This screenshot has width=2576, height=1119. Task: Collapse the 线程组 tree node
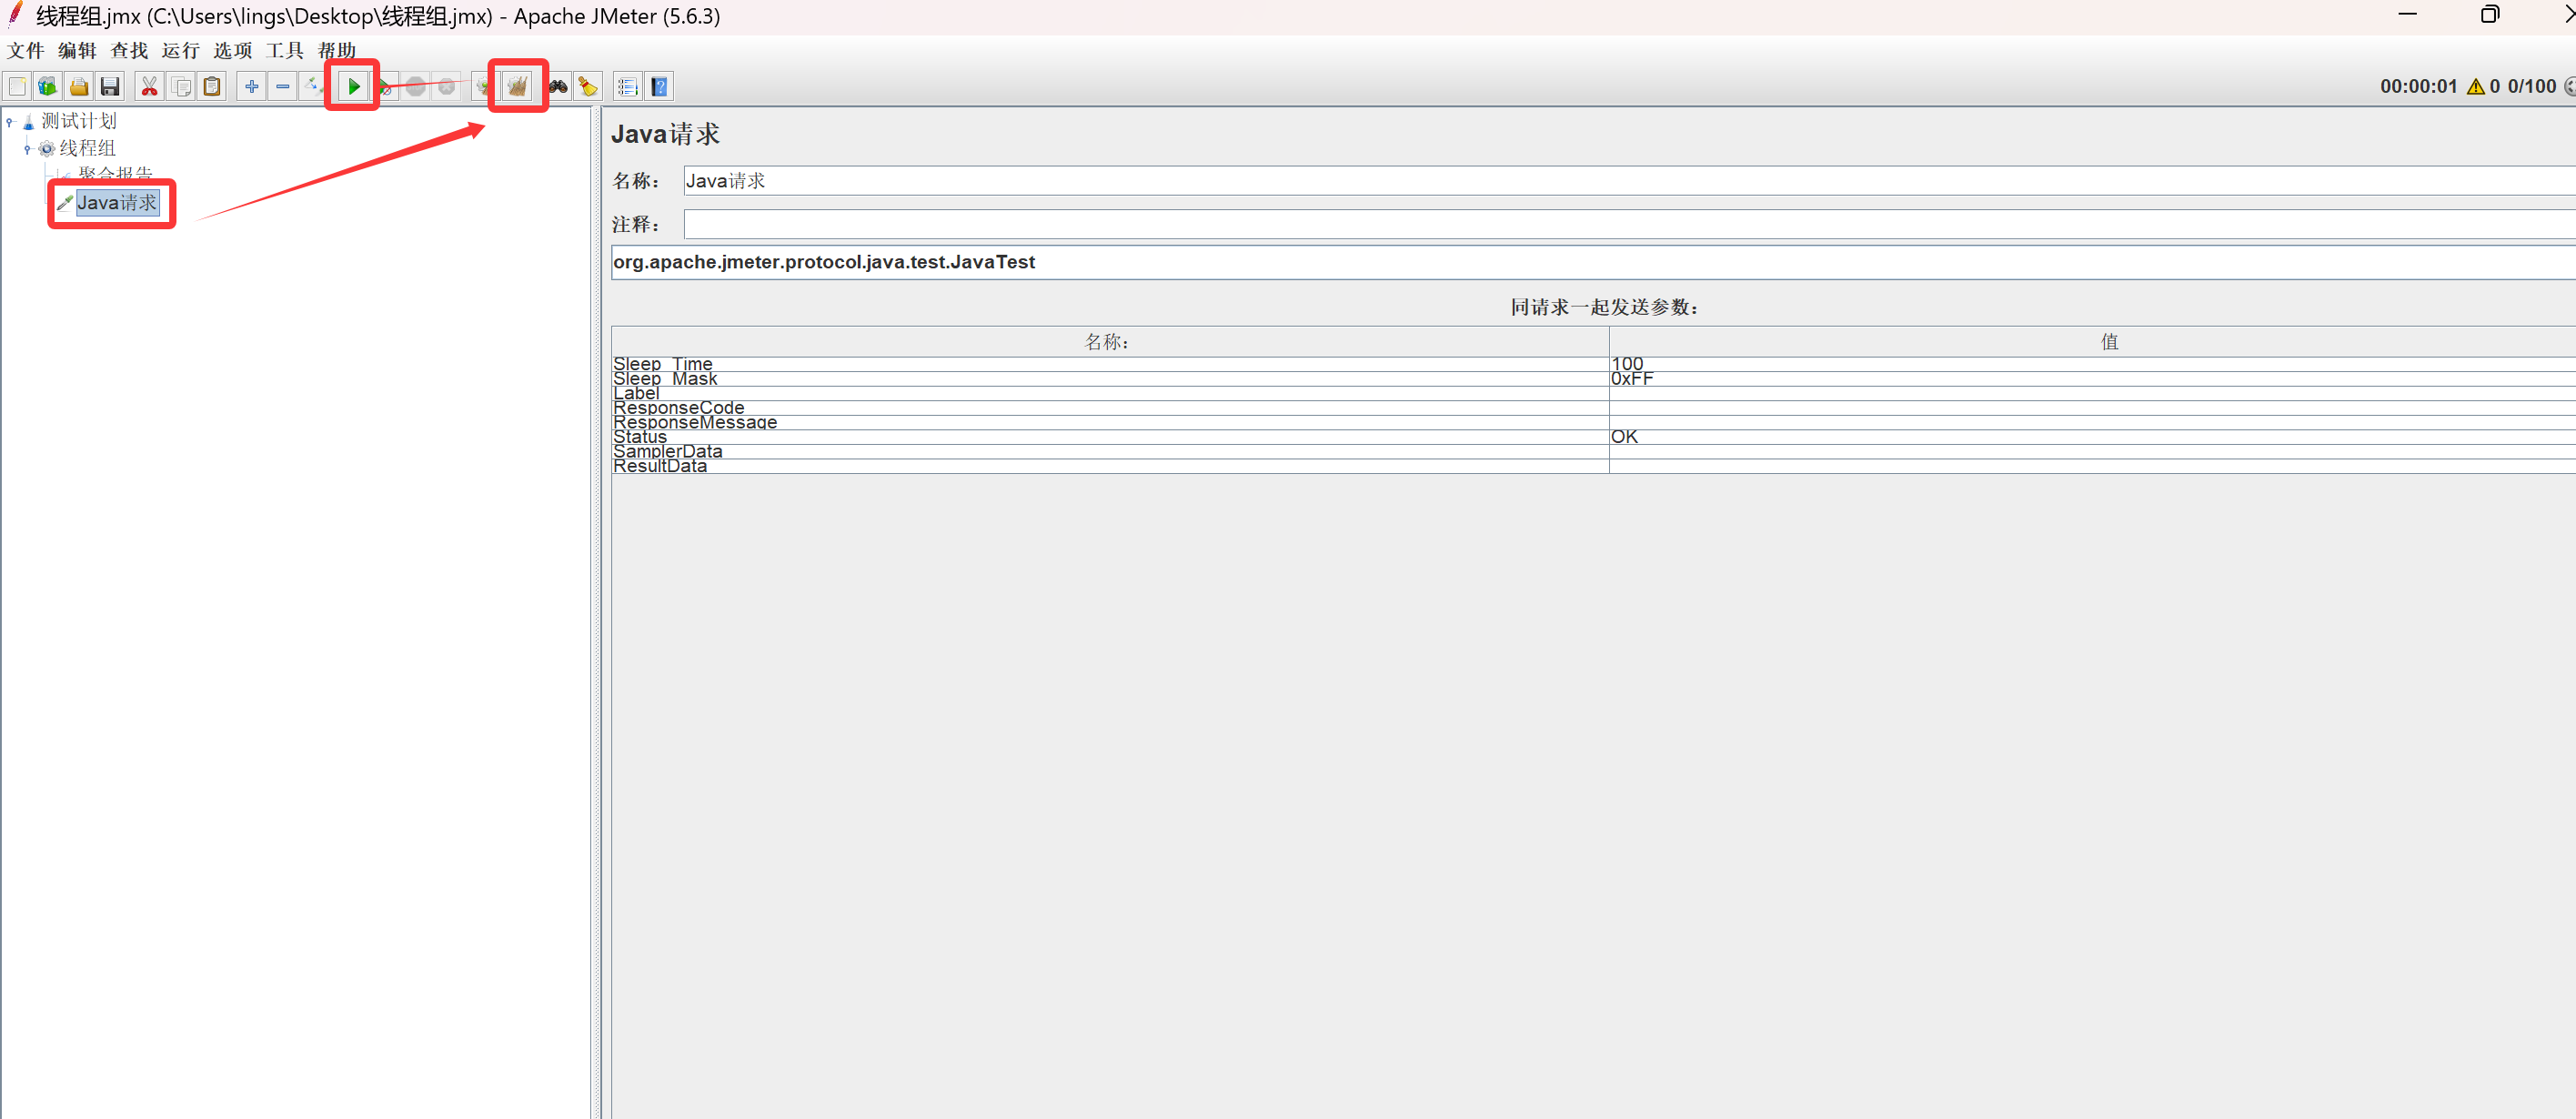(x=28, y=148)
